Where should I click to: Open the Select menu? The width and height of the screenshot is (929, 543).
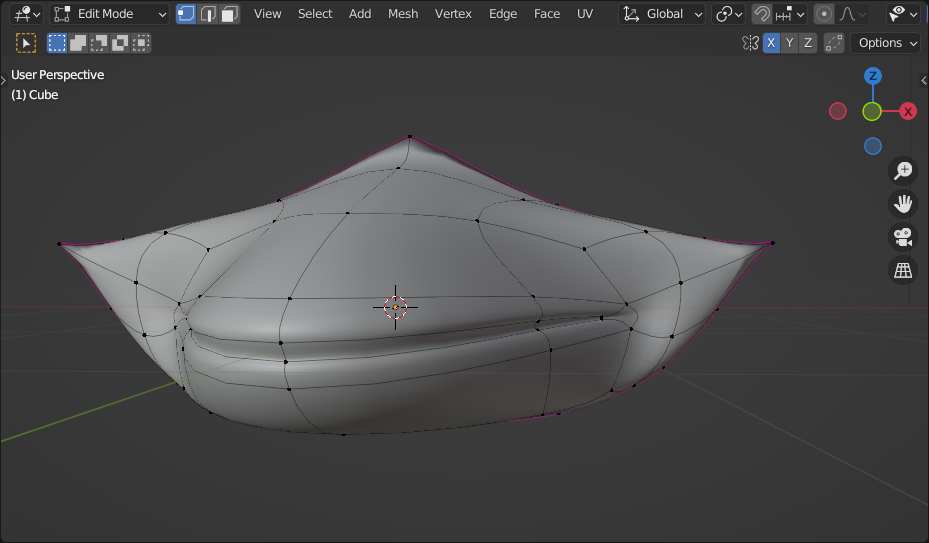315,14
